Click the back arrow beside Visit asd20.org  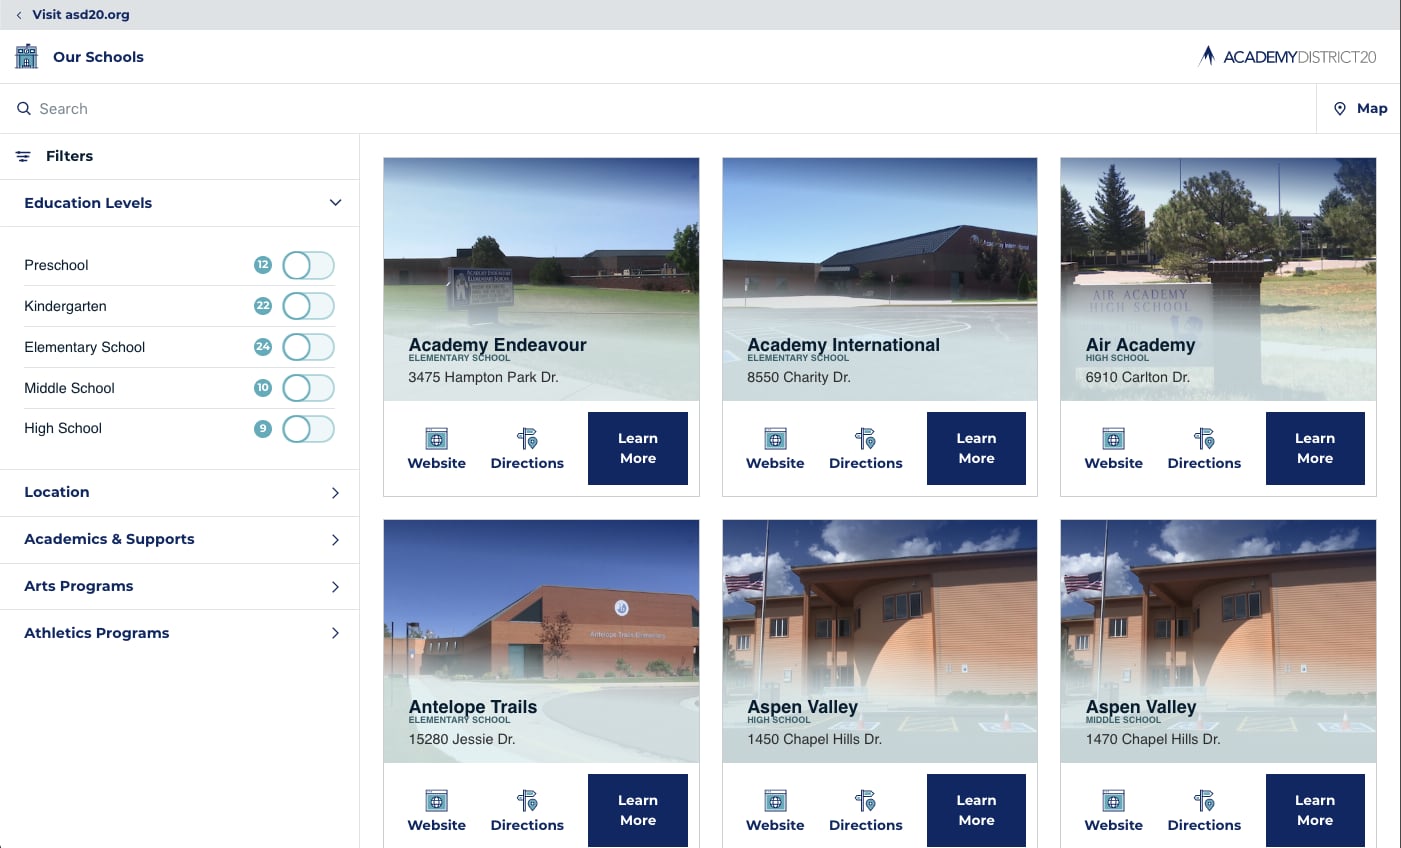click(x=19, y=15)
